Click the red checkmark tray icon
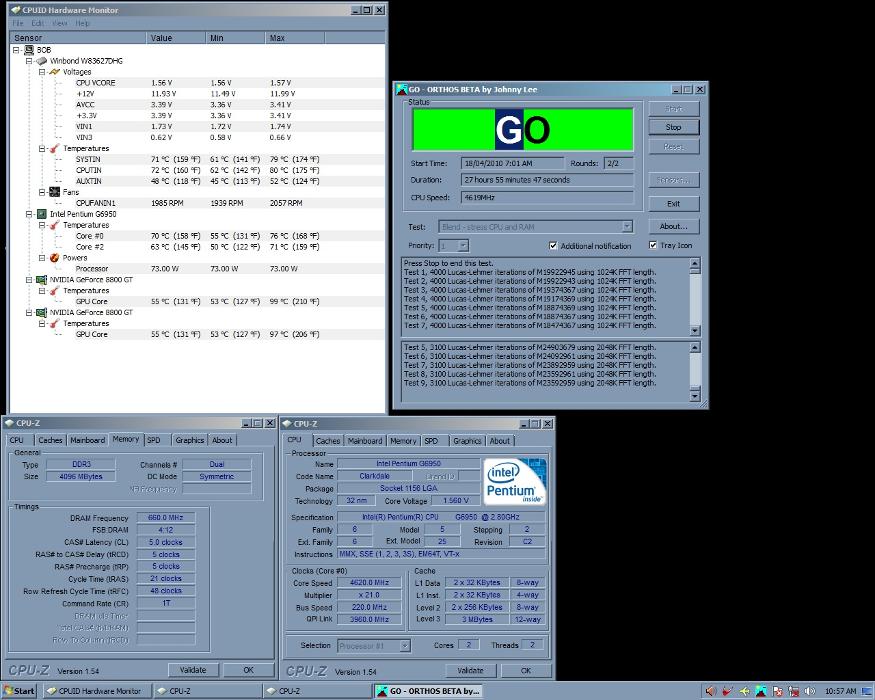The image size is (875, 700). click(728, 691)
